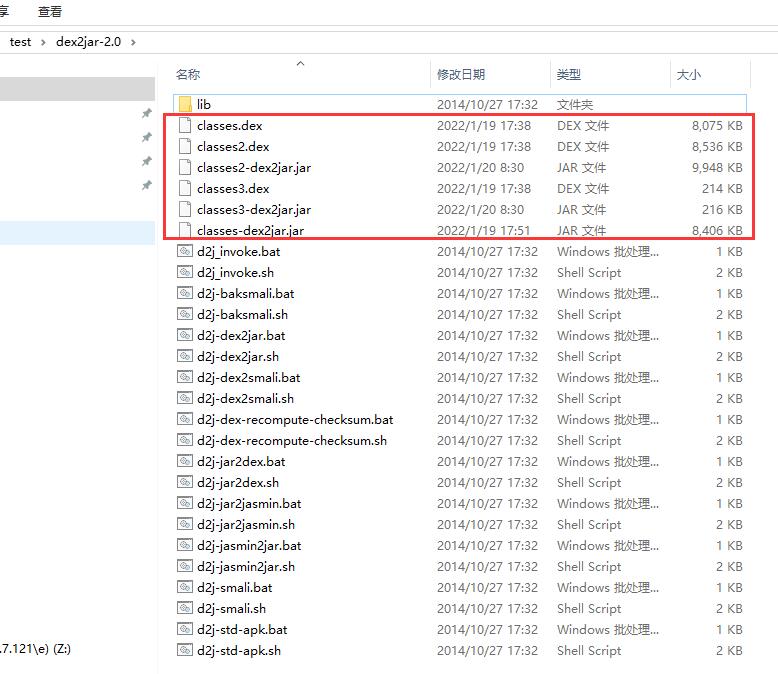
Task: Select the classes.dex file icon
Action: pyautogui.click(x=184, y=126)
